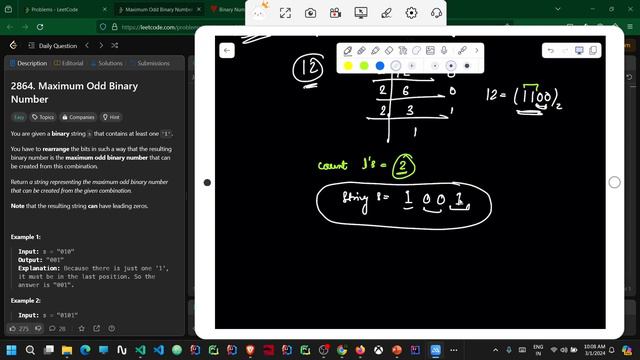Take a screenshot with camera icon
The image size is (640, 360).
click(x=311, y=13)
